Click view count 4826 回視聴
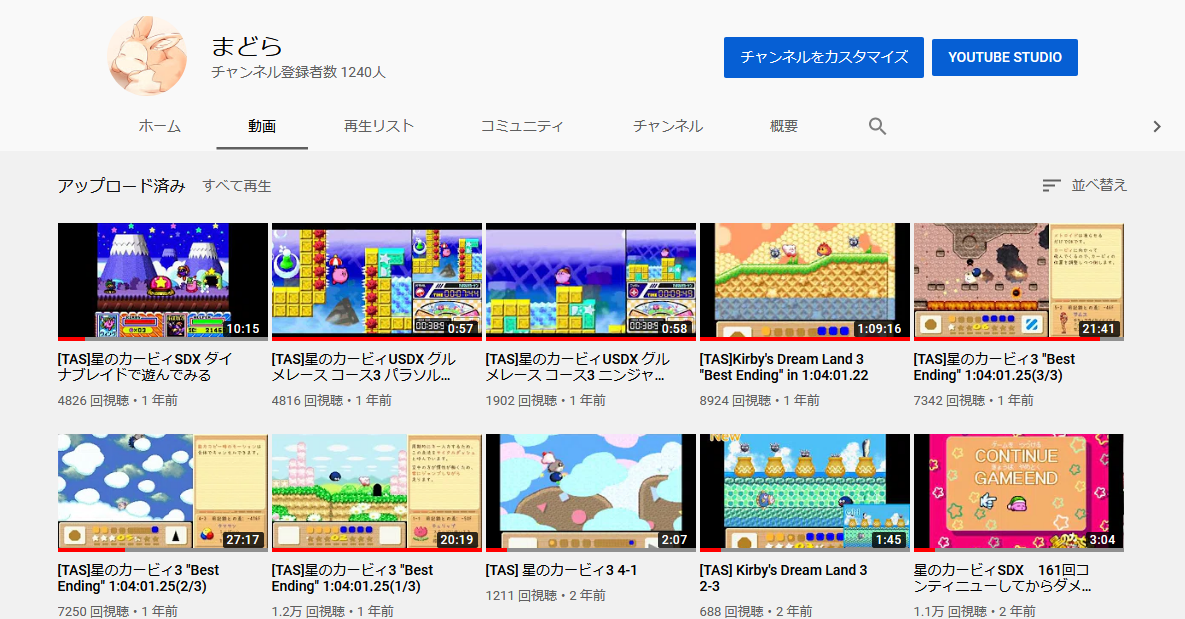1185x619 pixels. click(93, 401)
